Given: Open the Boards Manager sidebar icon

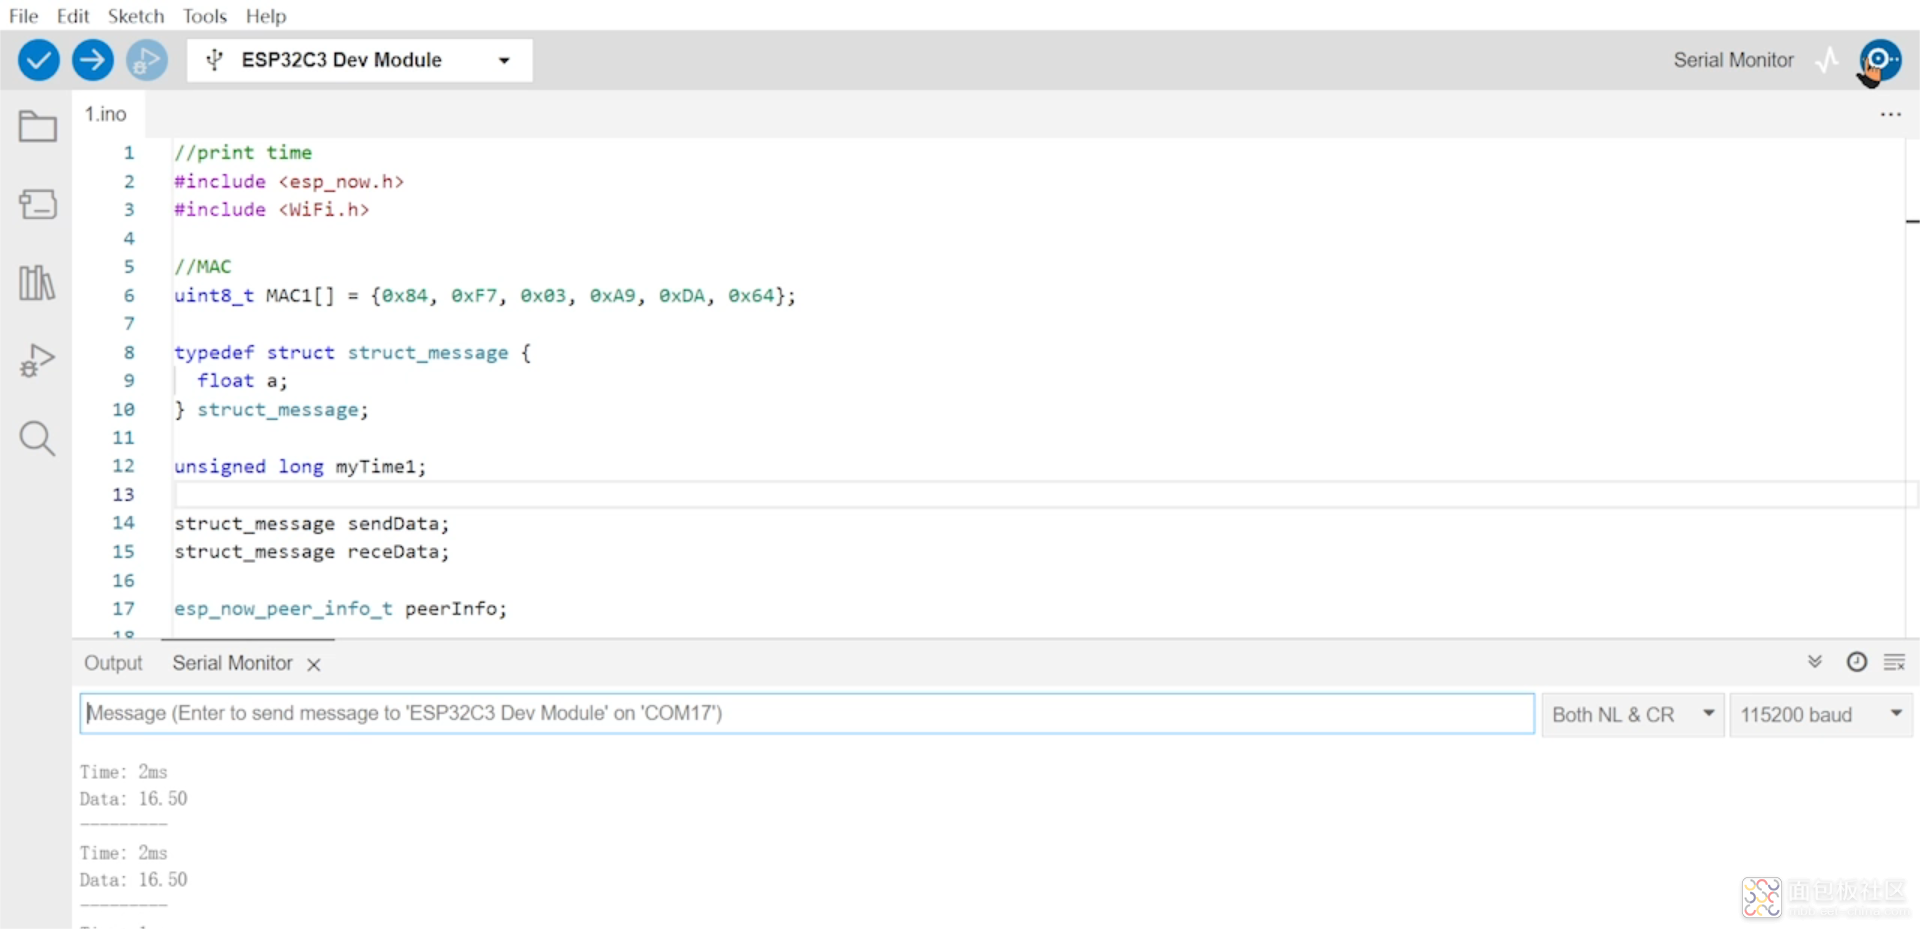Looking at the screenshot, I should pyautogui.click(x=38, y=204).
